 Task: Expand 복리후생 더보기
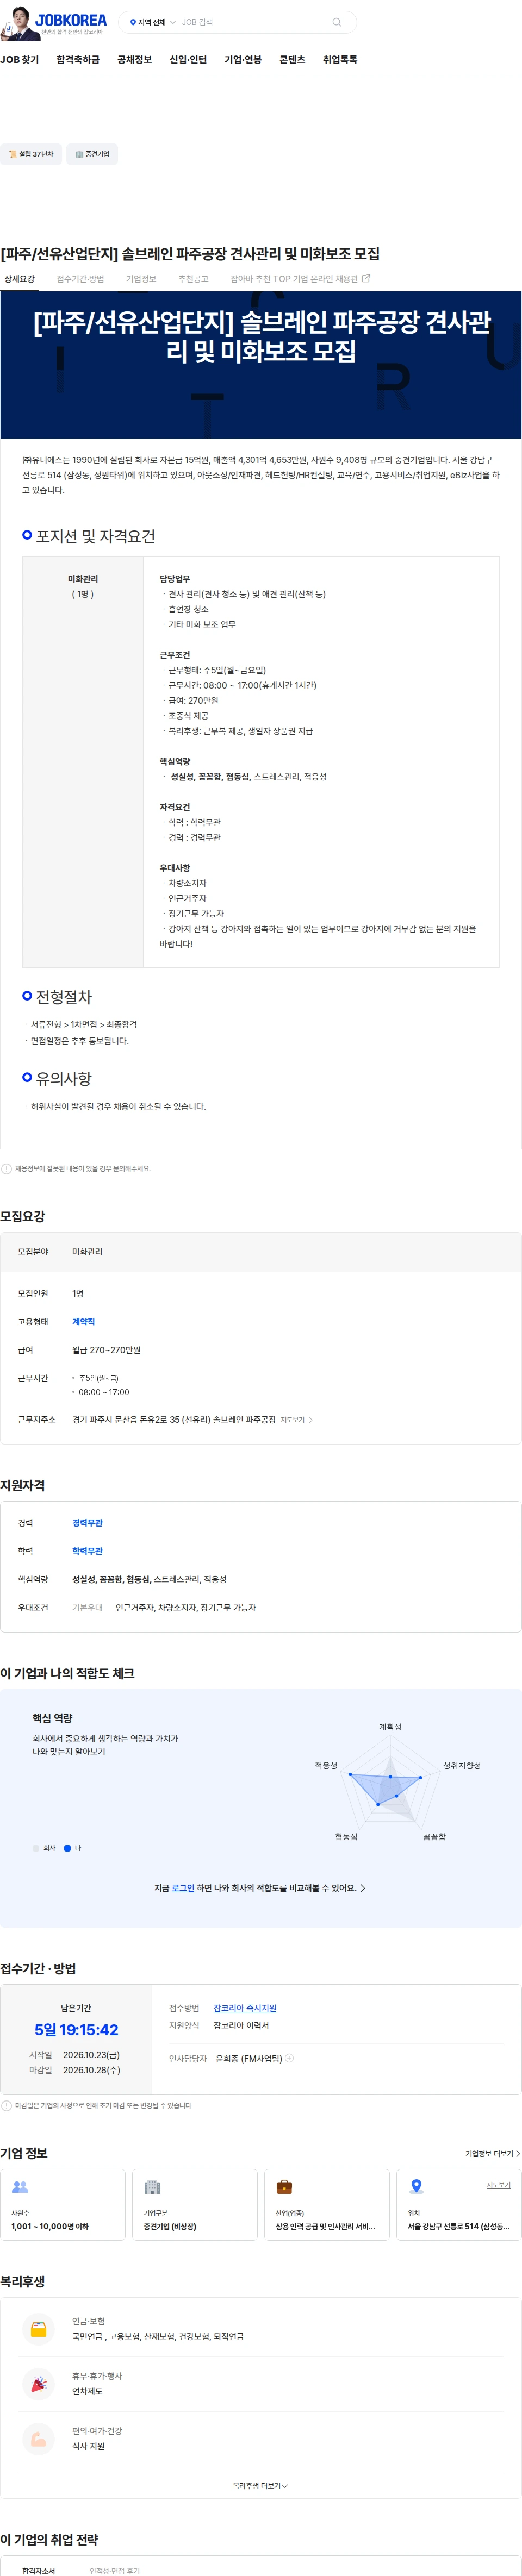pyautogui.click(x=260, y=2485)
